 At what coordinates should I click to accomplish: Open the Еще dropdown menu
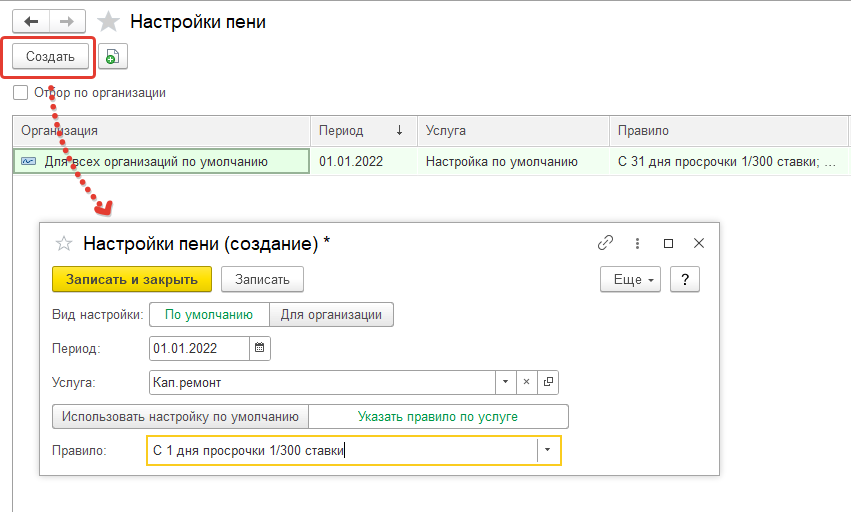[x=630, y=280]
